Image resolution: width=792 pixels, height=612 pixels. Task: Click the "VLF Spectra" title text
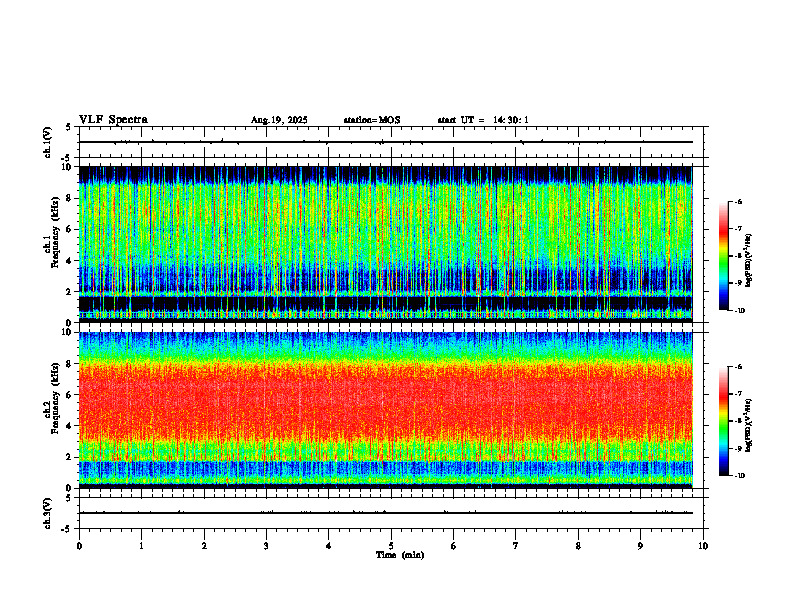click(113, 120)
